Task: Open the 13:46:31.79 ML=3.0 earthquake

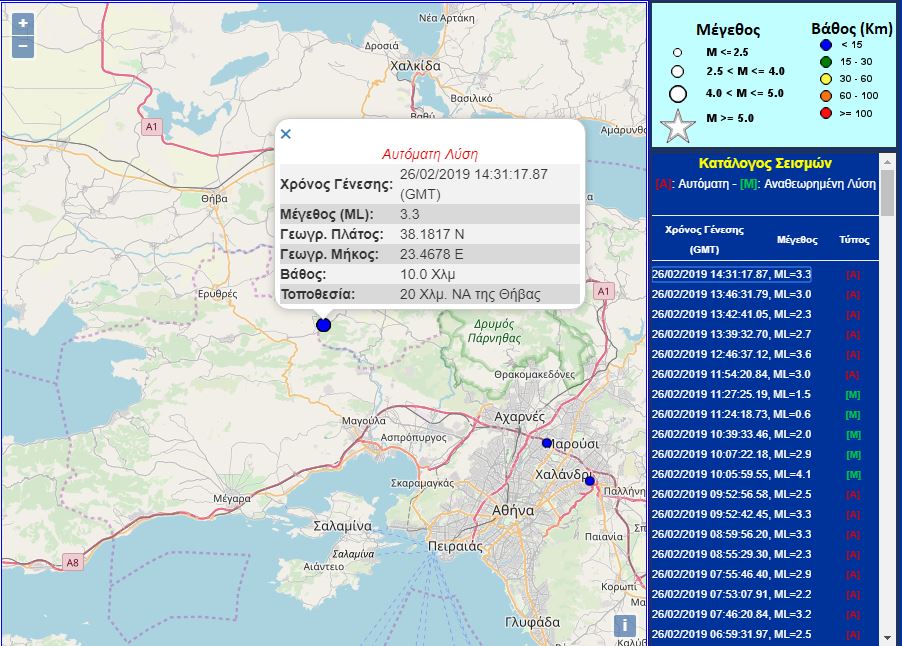Action: [731, 294]
